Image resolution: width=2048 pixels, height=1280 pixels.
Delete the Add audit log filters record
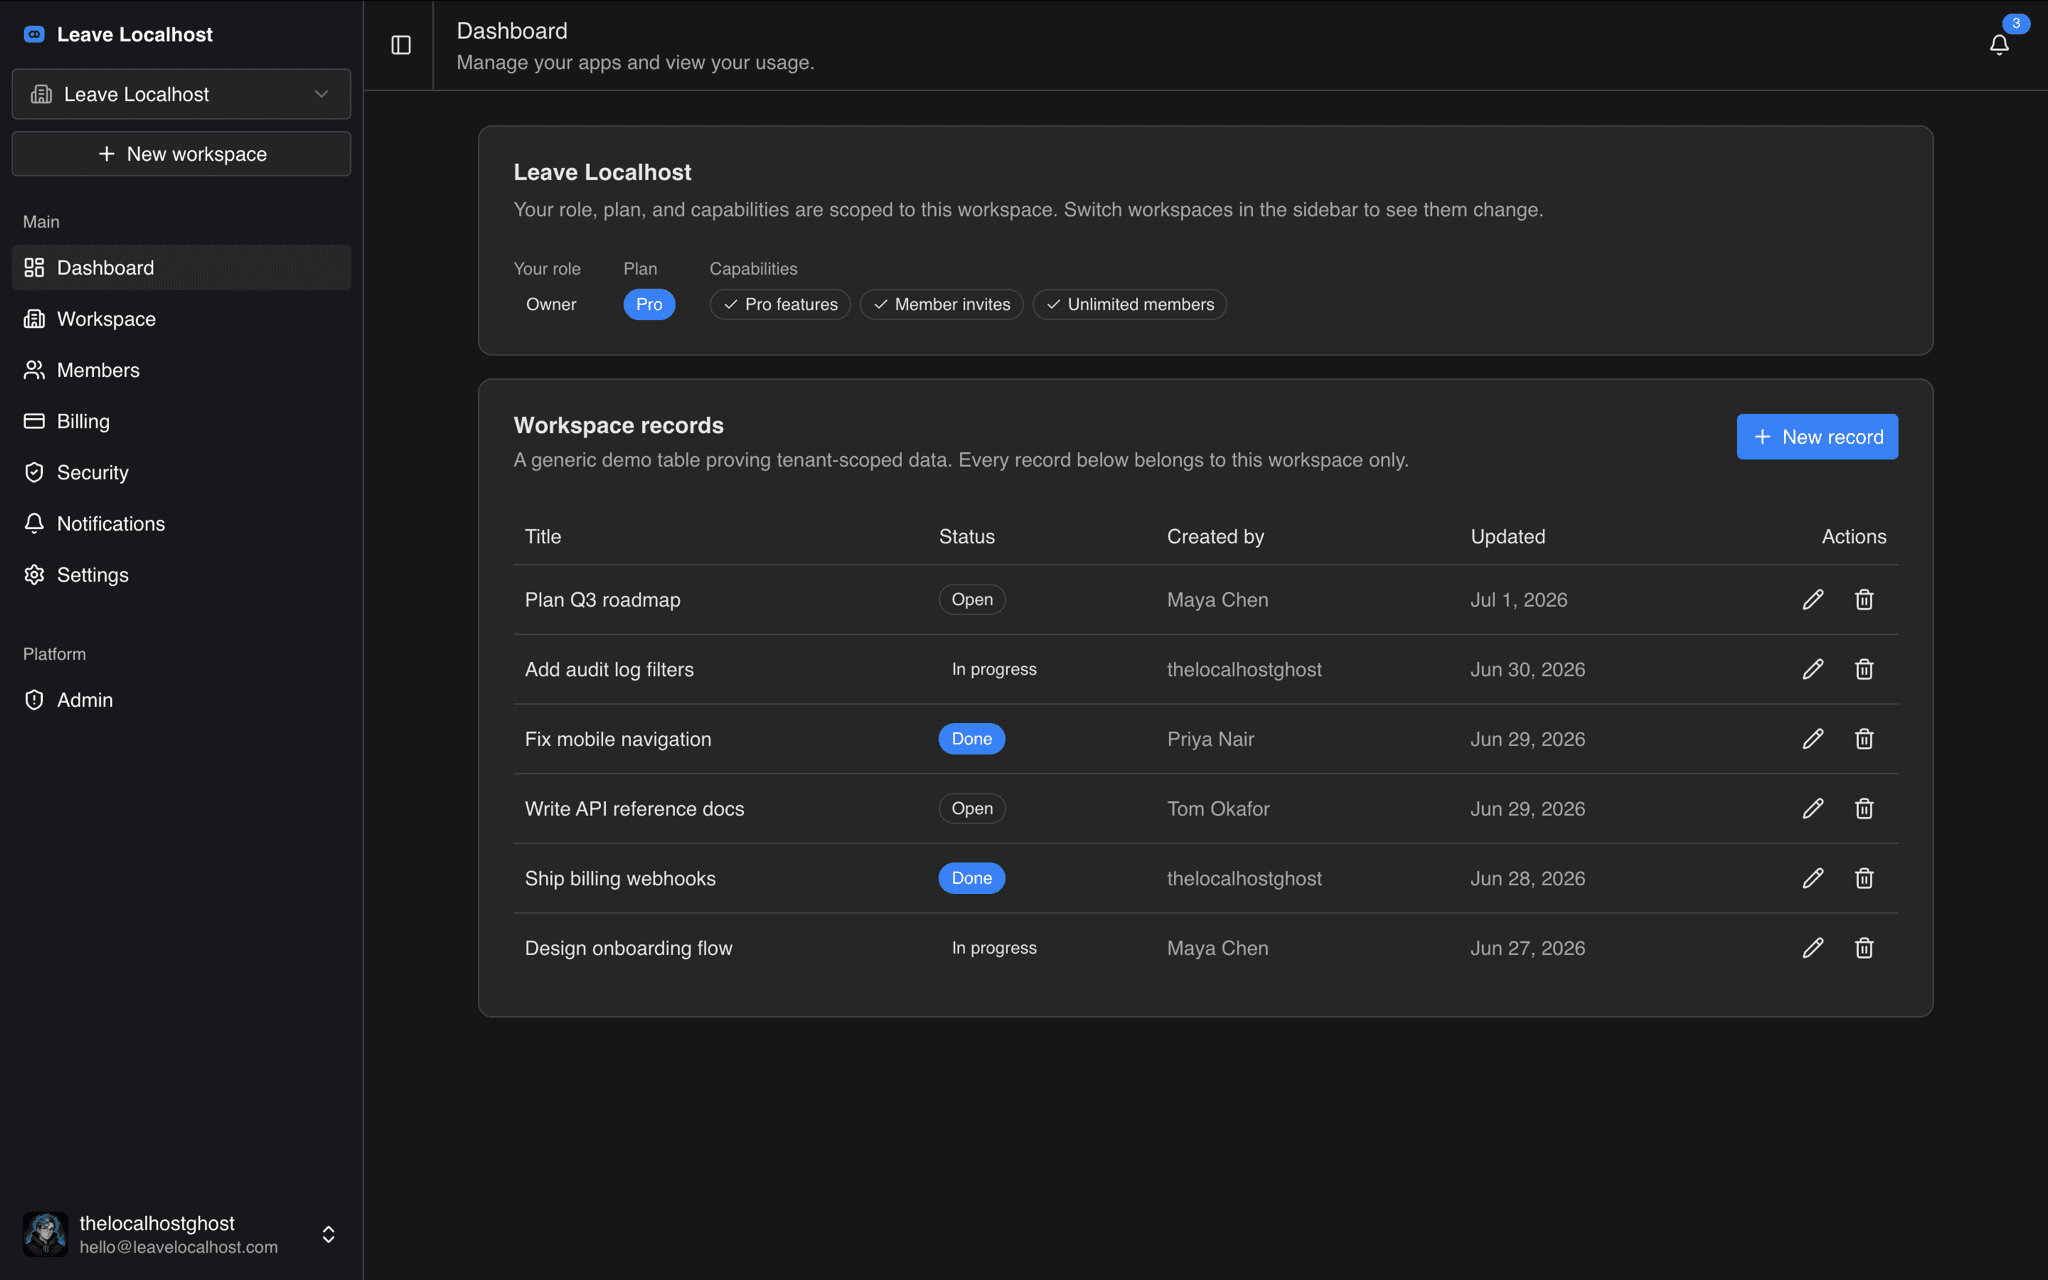point(1864,669)
